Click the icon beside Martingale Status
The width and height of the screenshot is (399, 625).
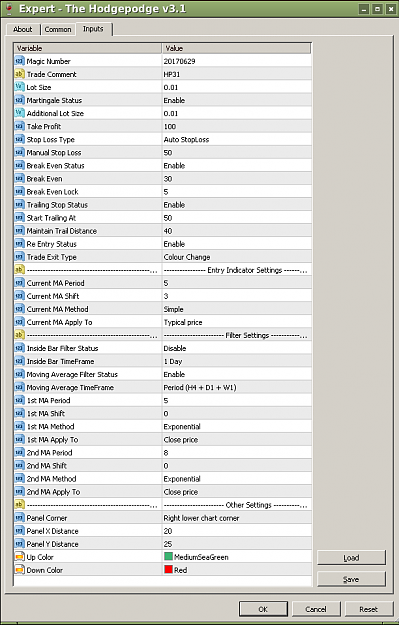coord(20,100)
